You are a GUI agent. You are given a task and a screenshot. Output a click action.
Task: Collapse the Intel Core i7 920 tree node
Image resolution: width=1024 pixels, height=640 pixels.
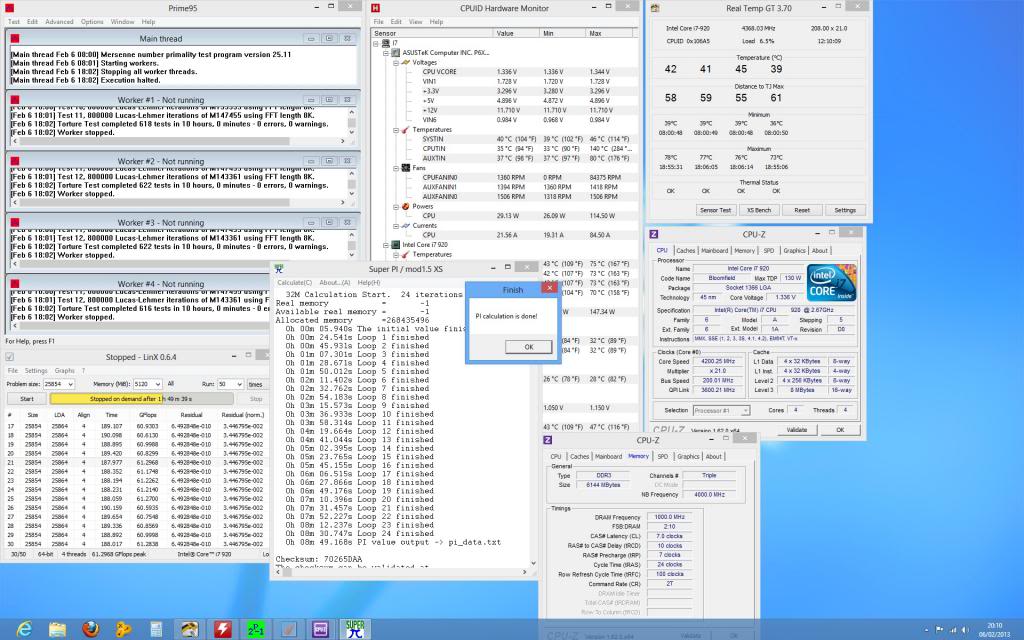(x=386, y=245)
